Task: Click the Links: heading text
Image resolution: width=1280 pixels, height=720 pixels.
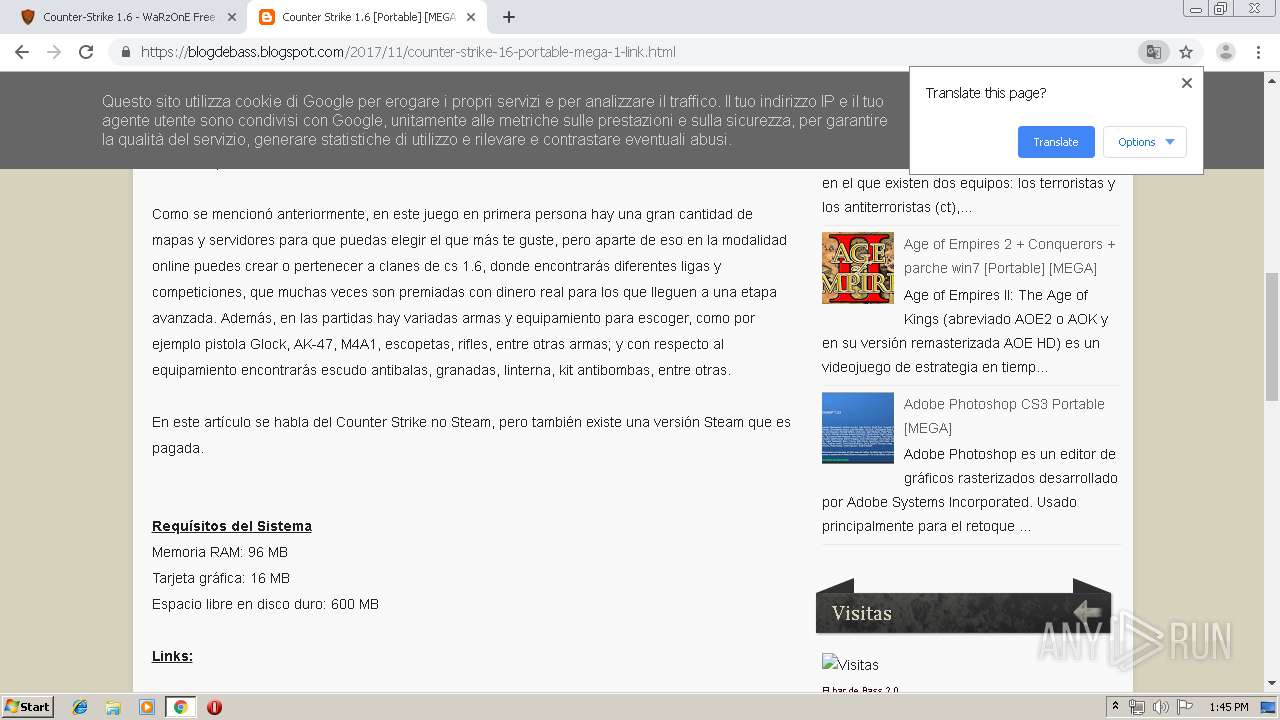Action: [x=172, y=656]
